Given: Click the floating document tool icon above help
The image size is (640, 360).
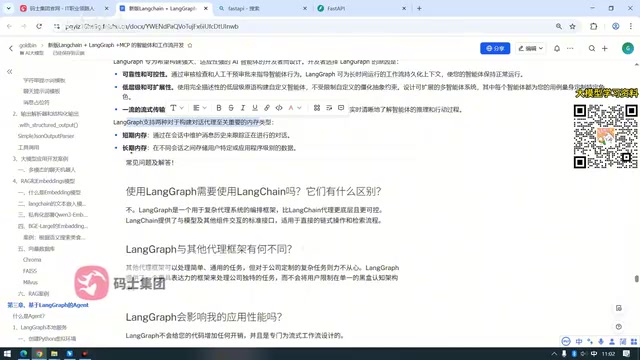Looking at the screenshot, I should pyautogui.click(x=619, y=308).
